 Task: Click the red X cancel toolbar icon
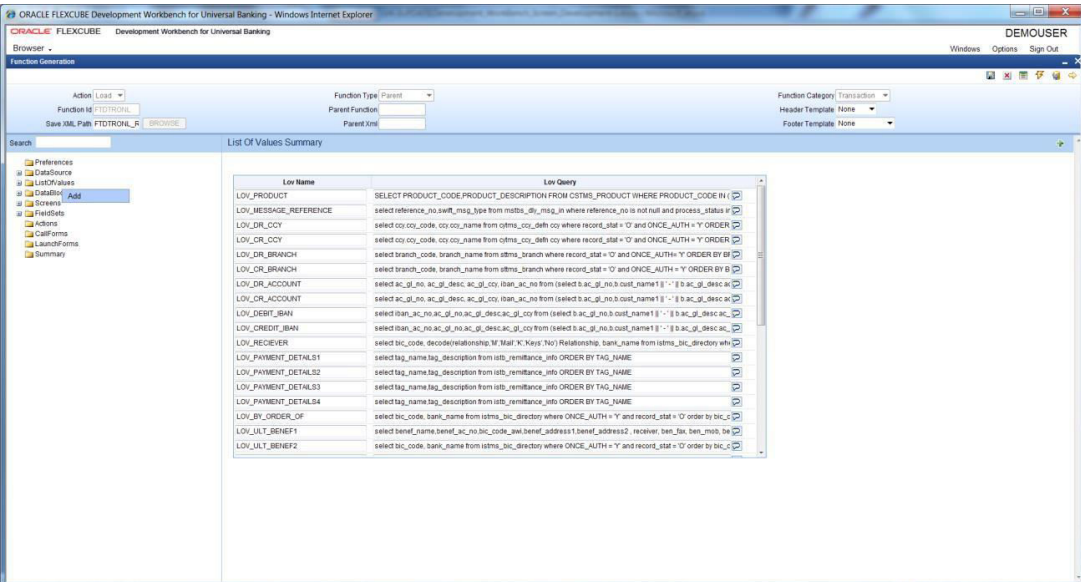1007,76
